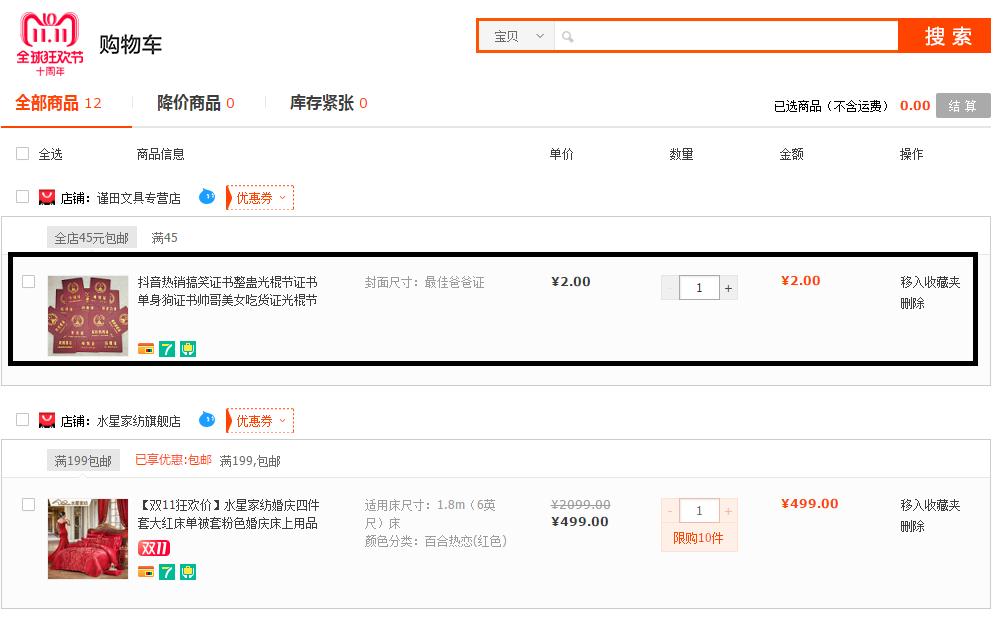Click the 结算 checkout button
The image size is (994, 624).
pos(962,104)
